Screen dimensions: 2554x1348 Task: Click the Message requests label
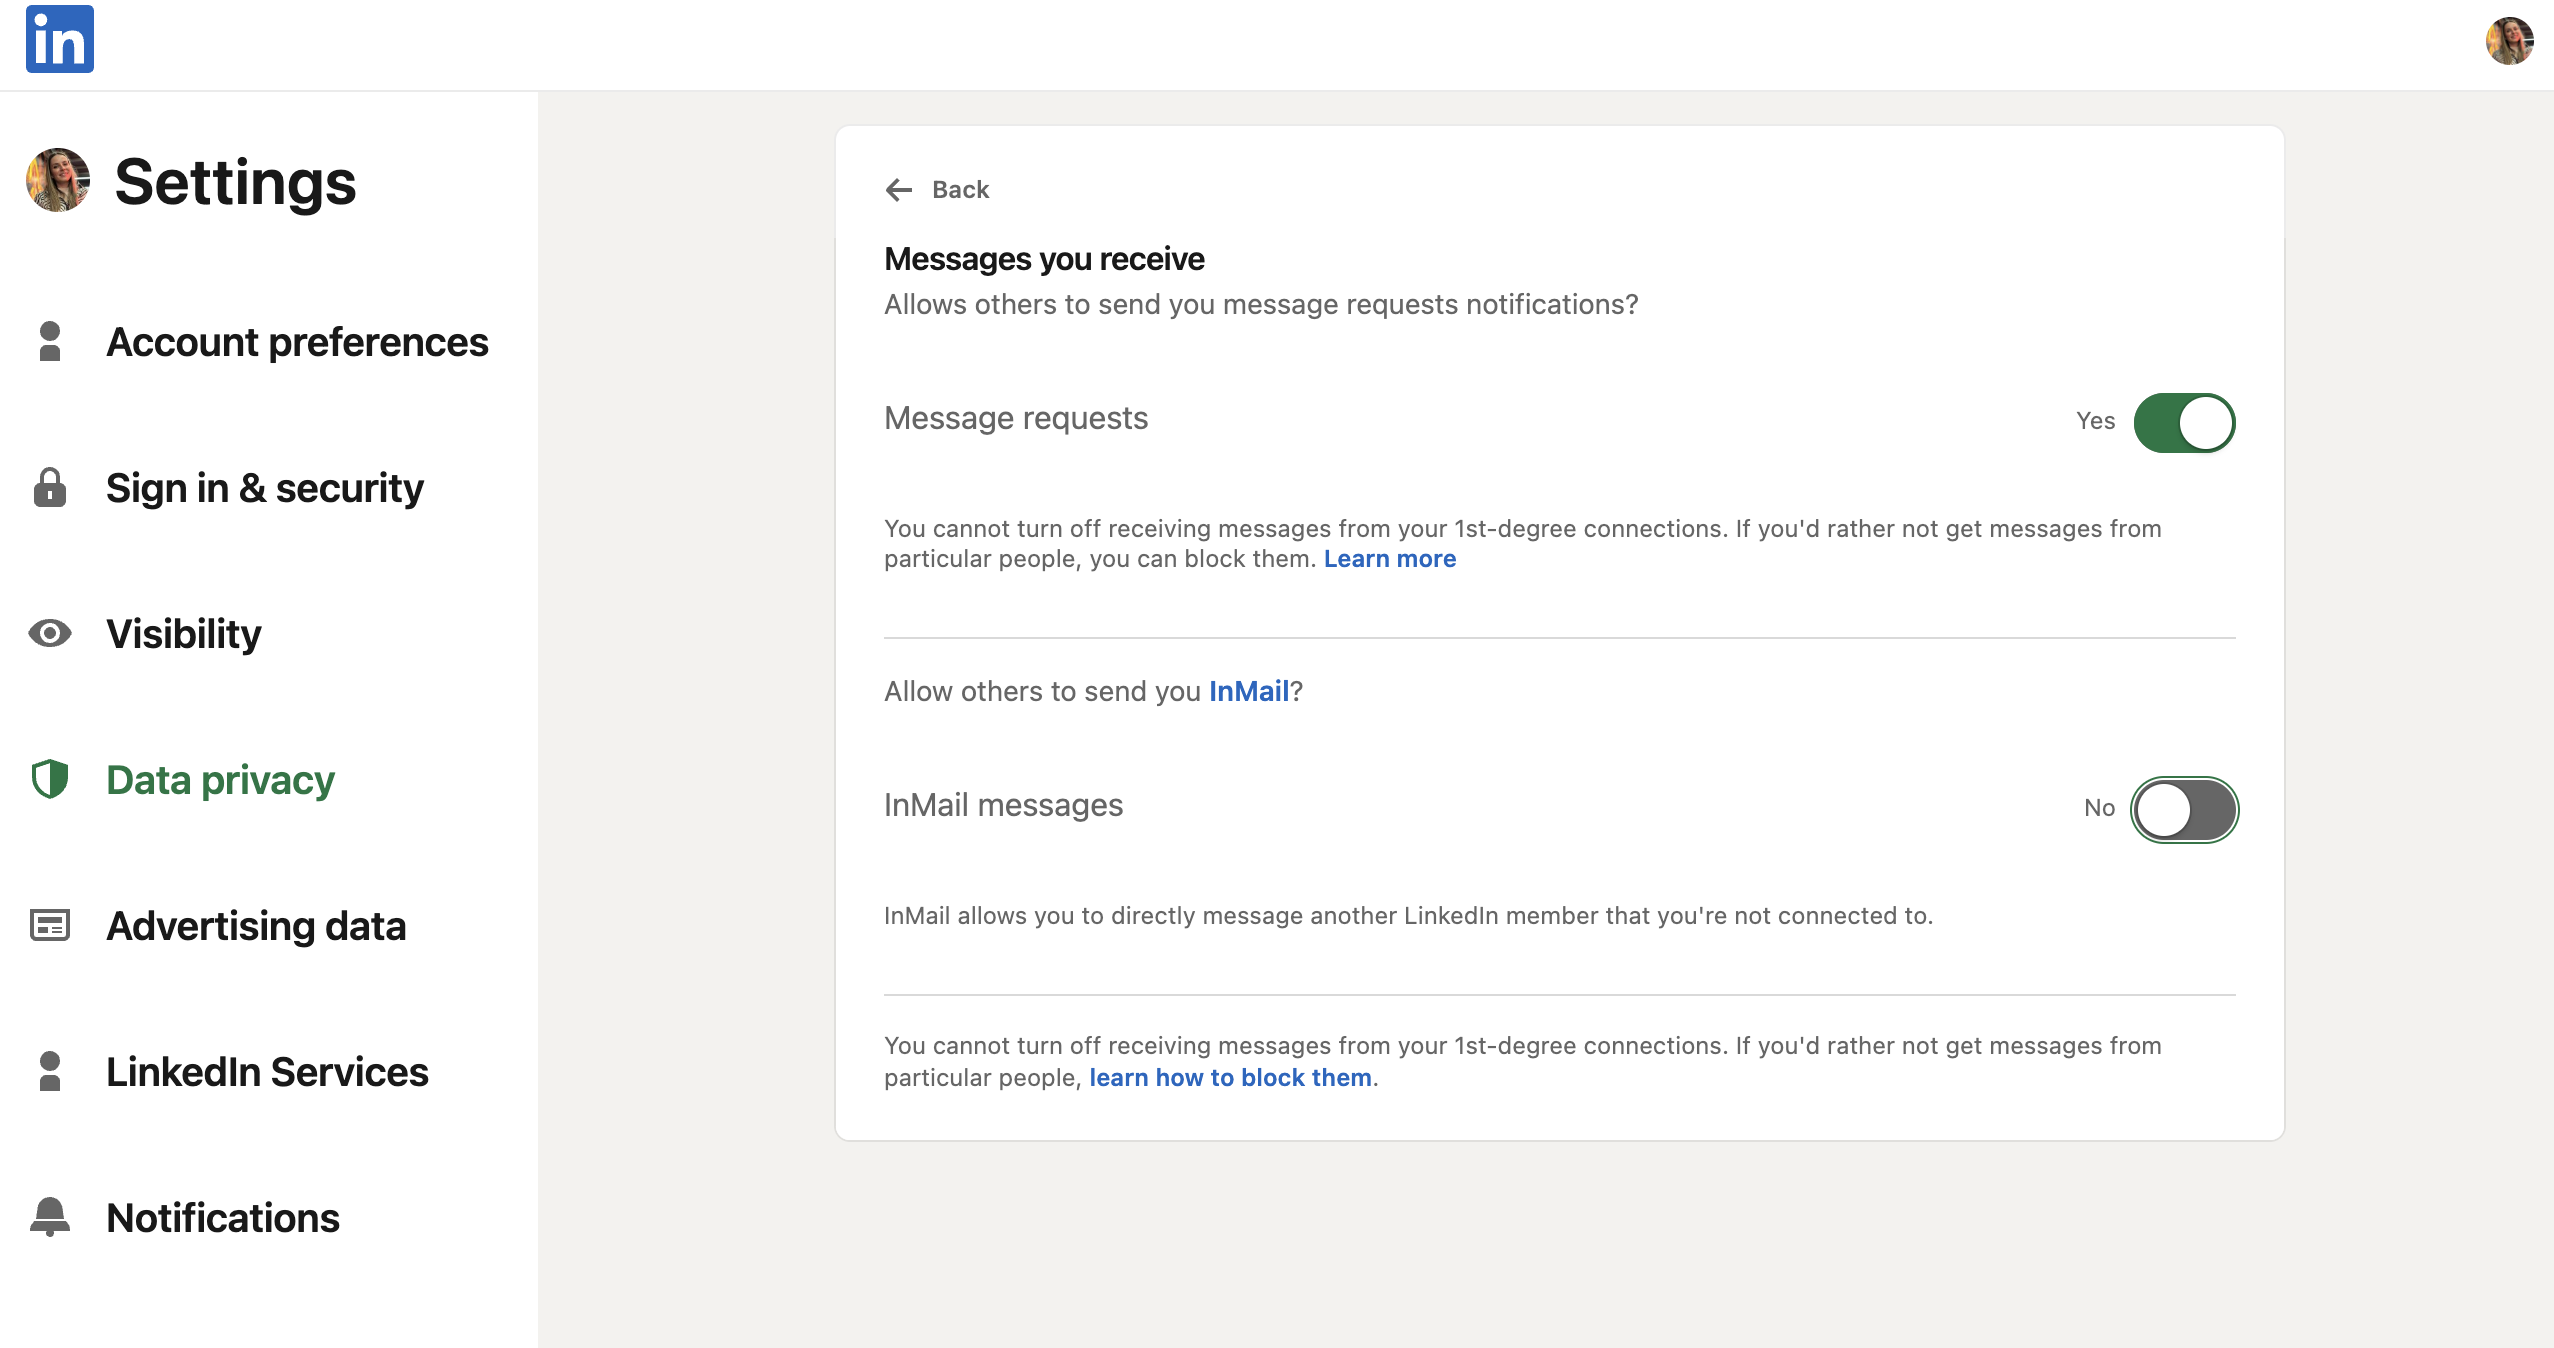[x=1016, y=418]
